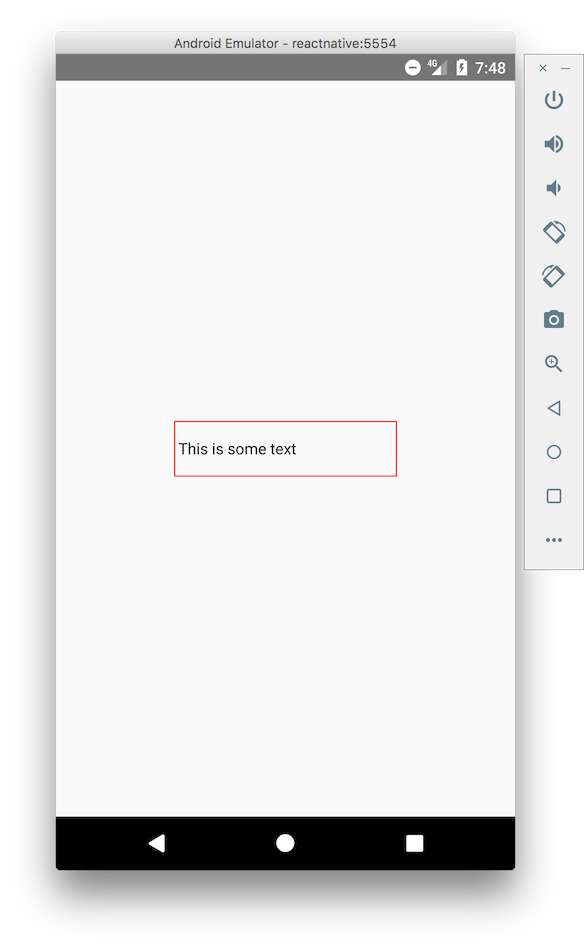Click the sidebar back triangle icon
This screenshot has height=950, width=584.
554,408
